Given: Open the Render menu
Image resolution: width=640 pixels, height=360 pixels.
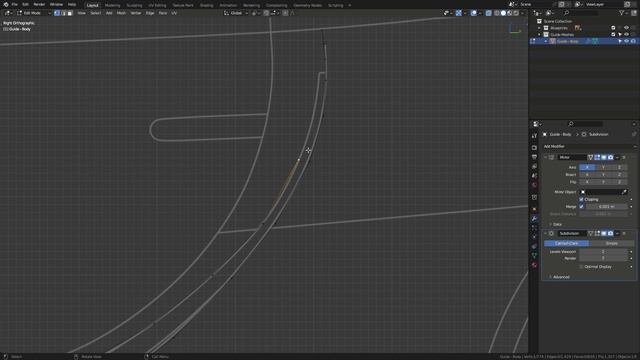Looking at the screenshot, I should click(x=39, y=4).
